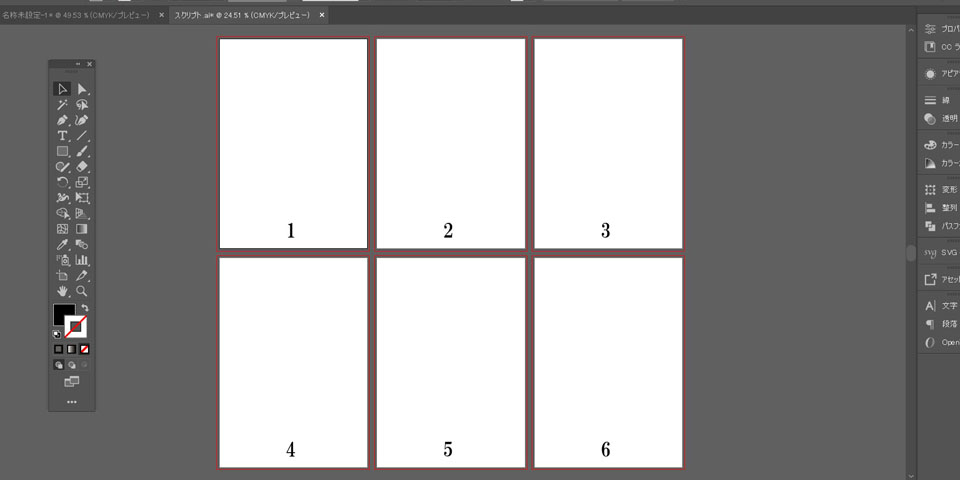Select the Type tool
The height and width of the screenshot is (480, 960).
click(62, 136)
